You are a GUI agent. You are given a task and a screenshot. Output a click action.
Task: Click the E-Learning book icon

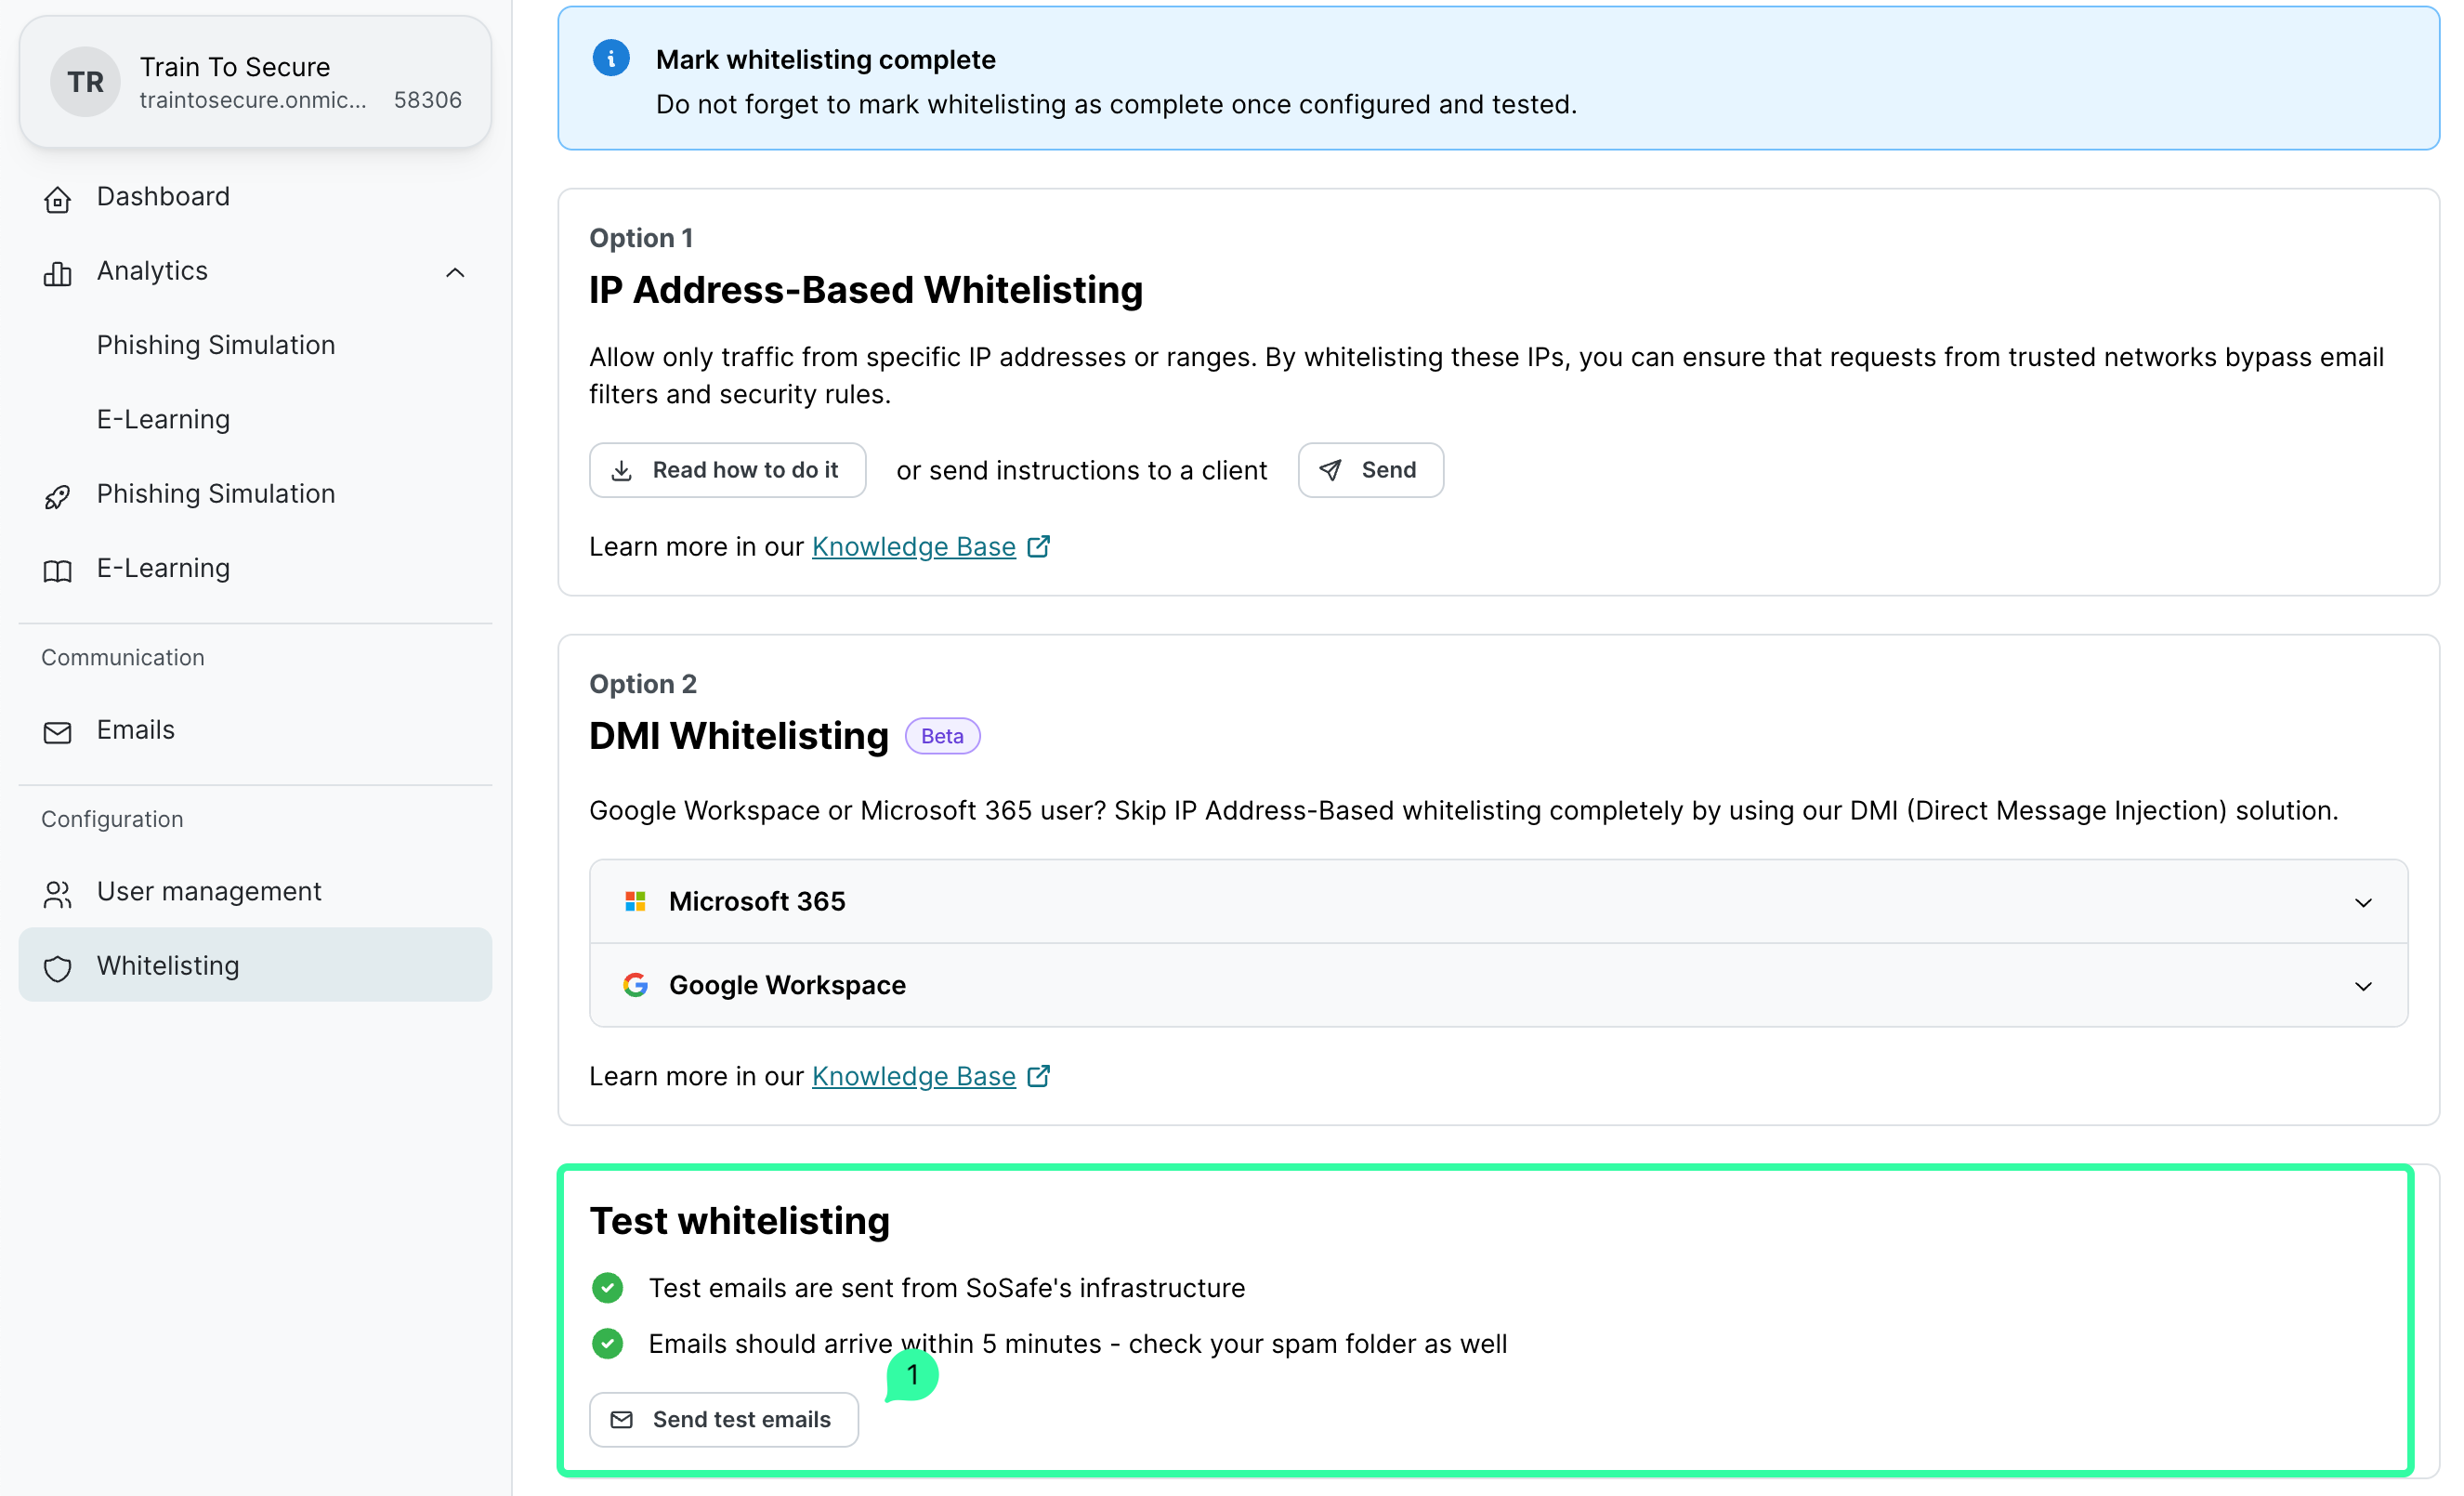(57, 570)
